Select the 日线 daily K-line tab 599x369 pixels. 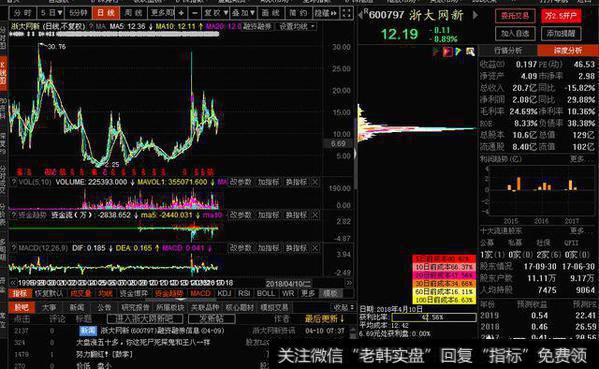[x=105, y=13]
